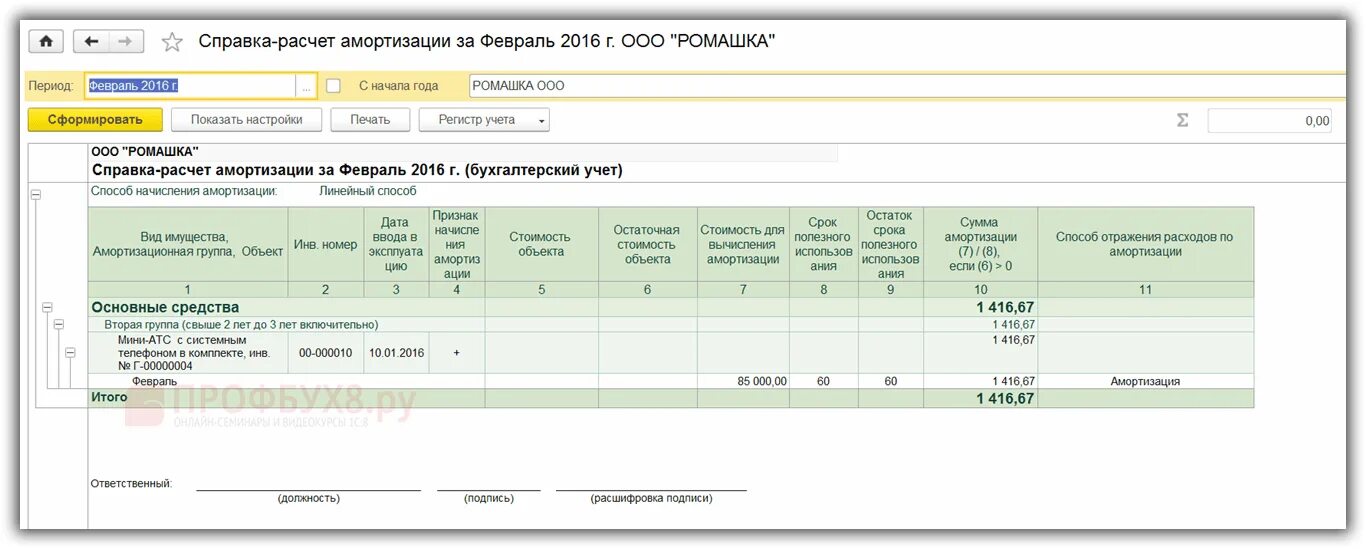Click 'Стоимость объекта' column header

(541, 244)
